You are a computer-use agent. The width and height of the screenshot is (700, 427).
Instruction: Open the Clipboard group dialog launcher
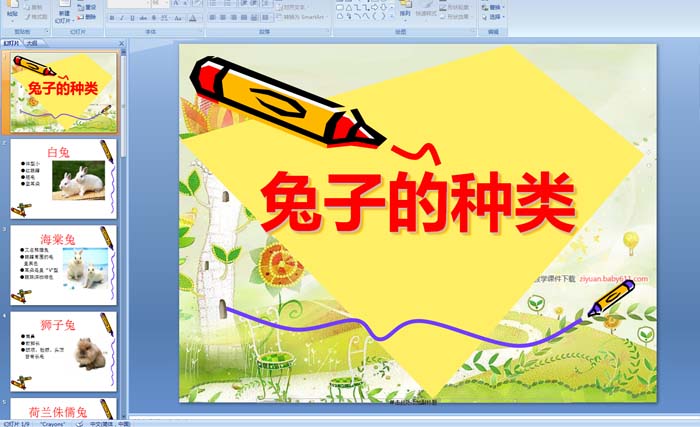pyautogui.click(x=47, y=31)
